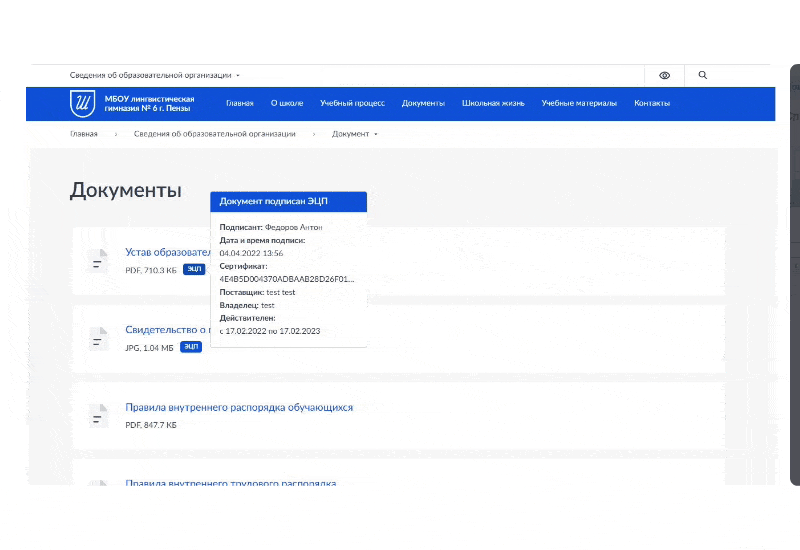The width and height of the screenshot is (800, 550).
Task: Select Учебные материалы in the navigation bar
Action: coord(579,103)
